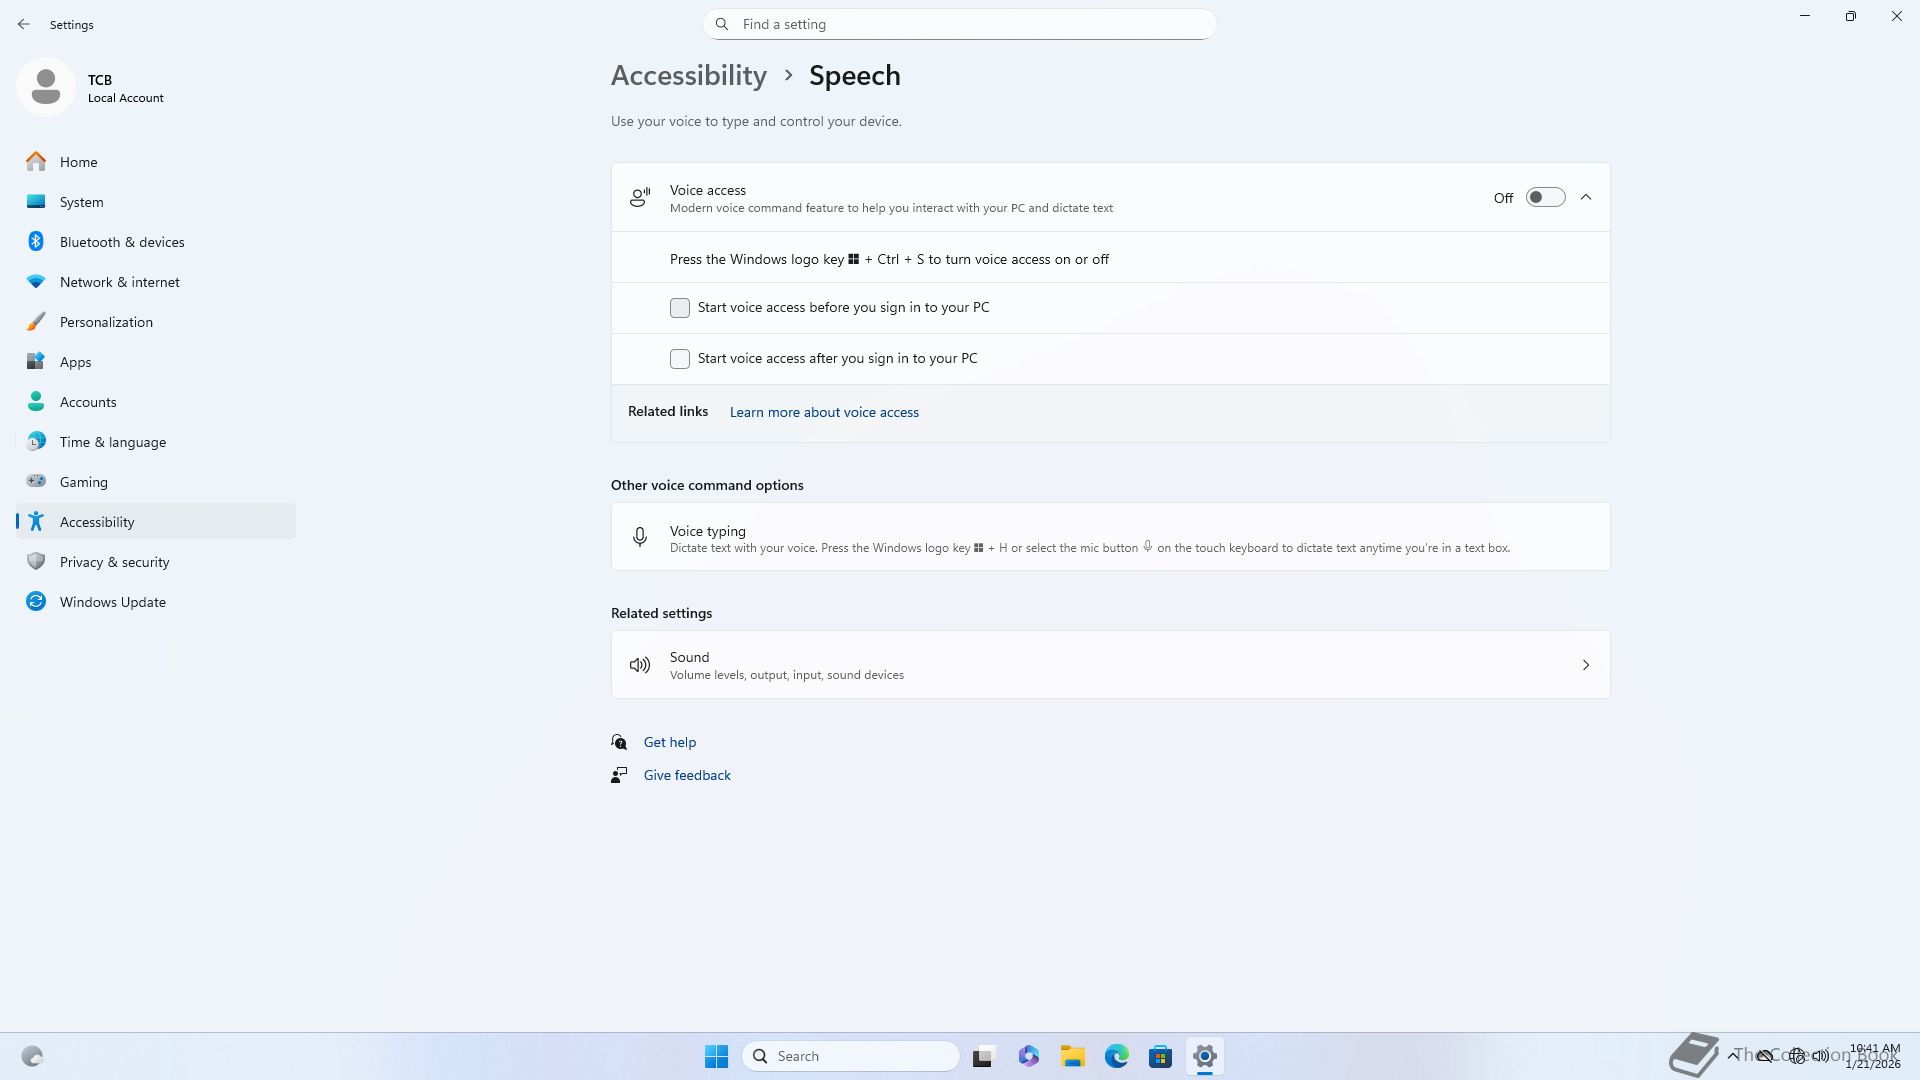1920x1080 pixels.
Task: Open File Explorer from the taskbar
Action: (1072, 1056)
